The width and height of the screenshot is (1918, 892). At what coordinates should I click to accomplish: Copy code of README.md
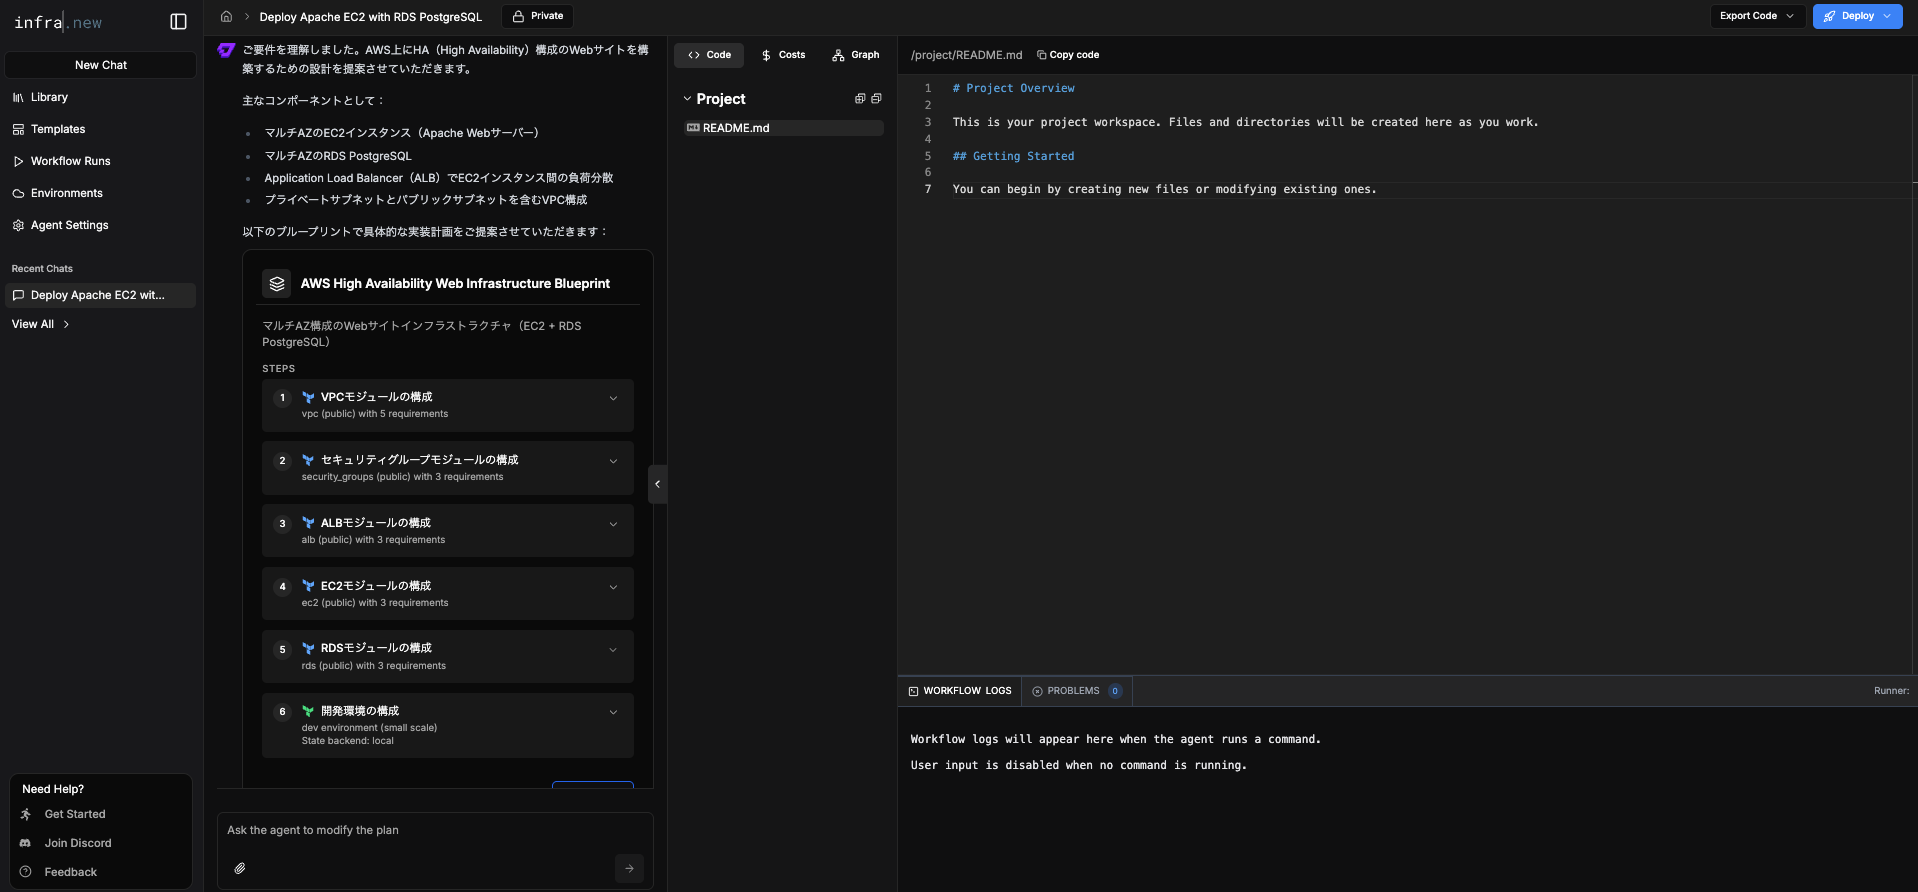(1068, 55)
